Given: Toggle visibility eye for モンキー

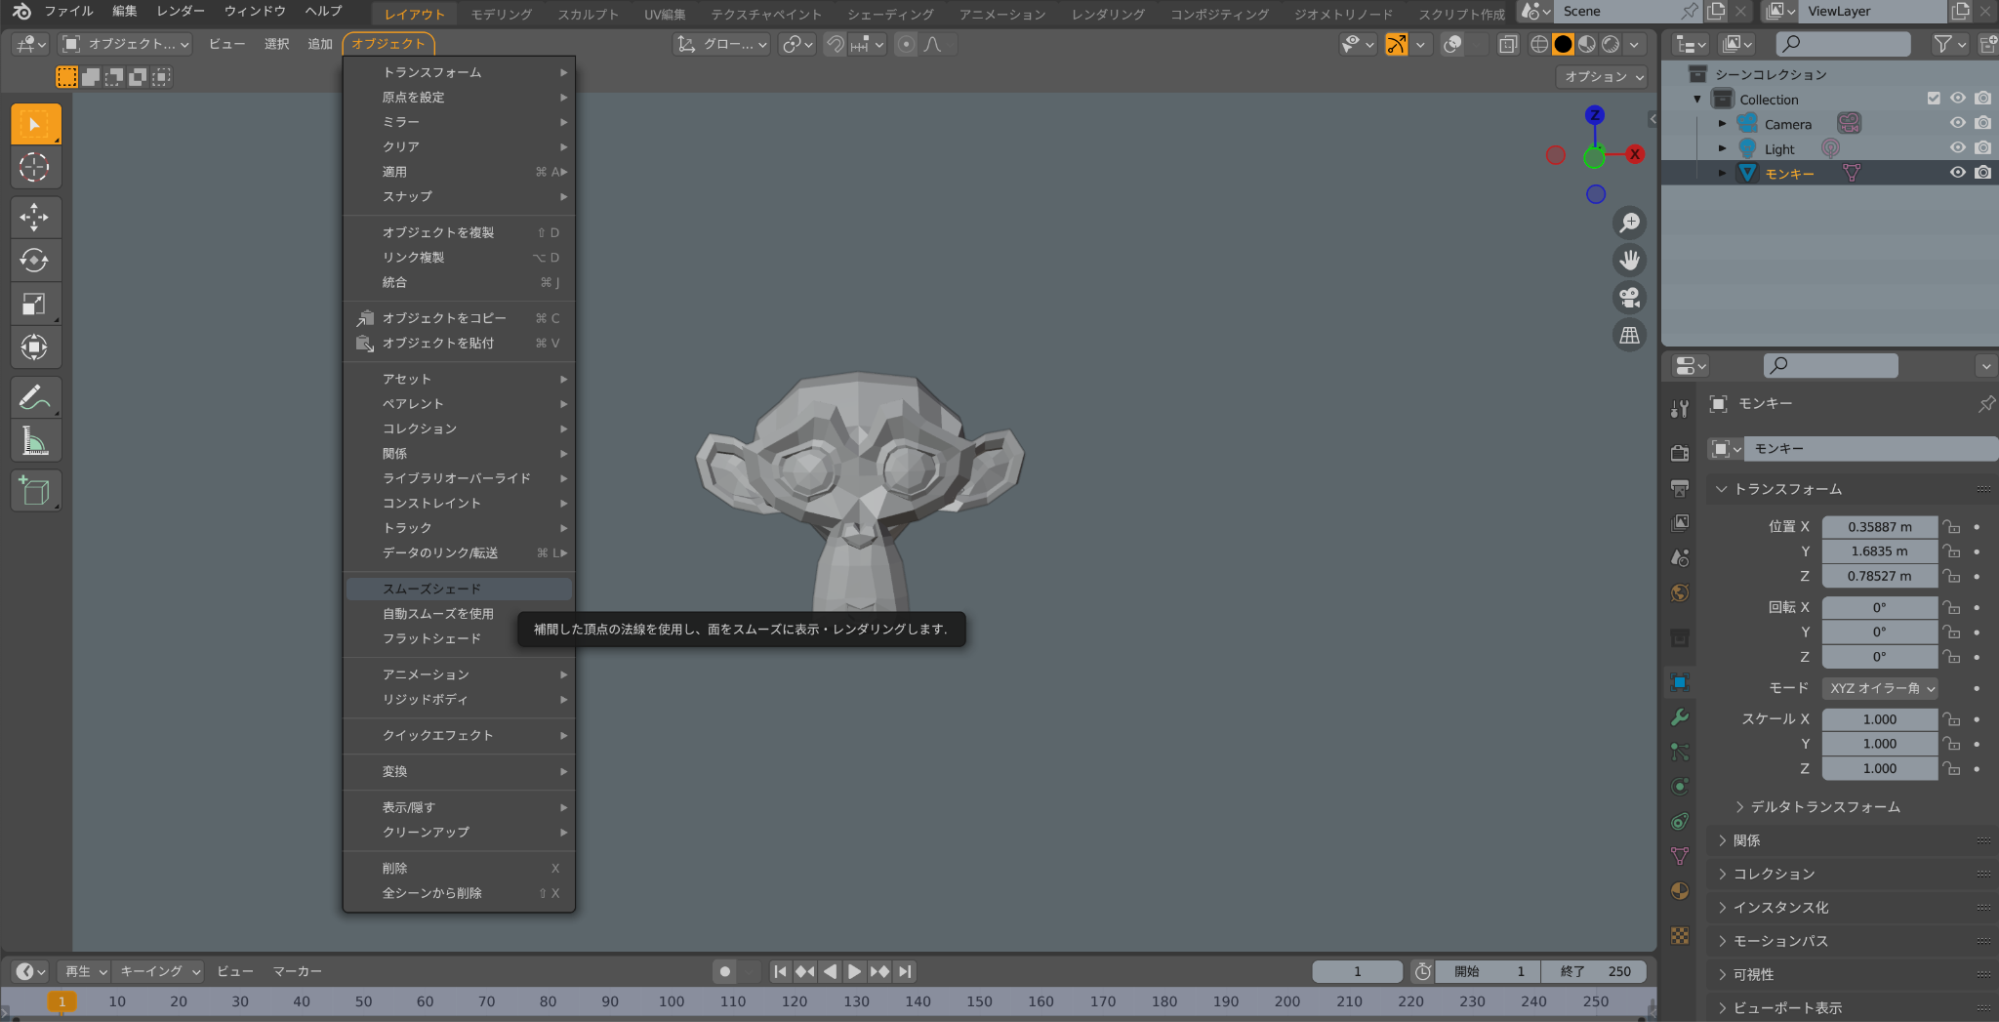Looking at the screenshot, I should click(x=1958, y=172).
